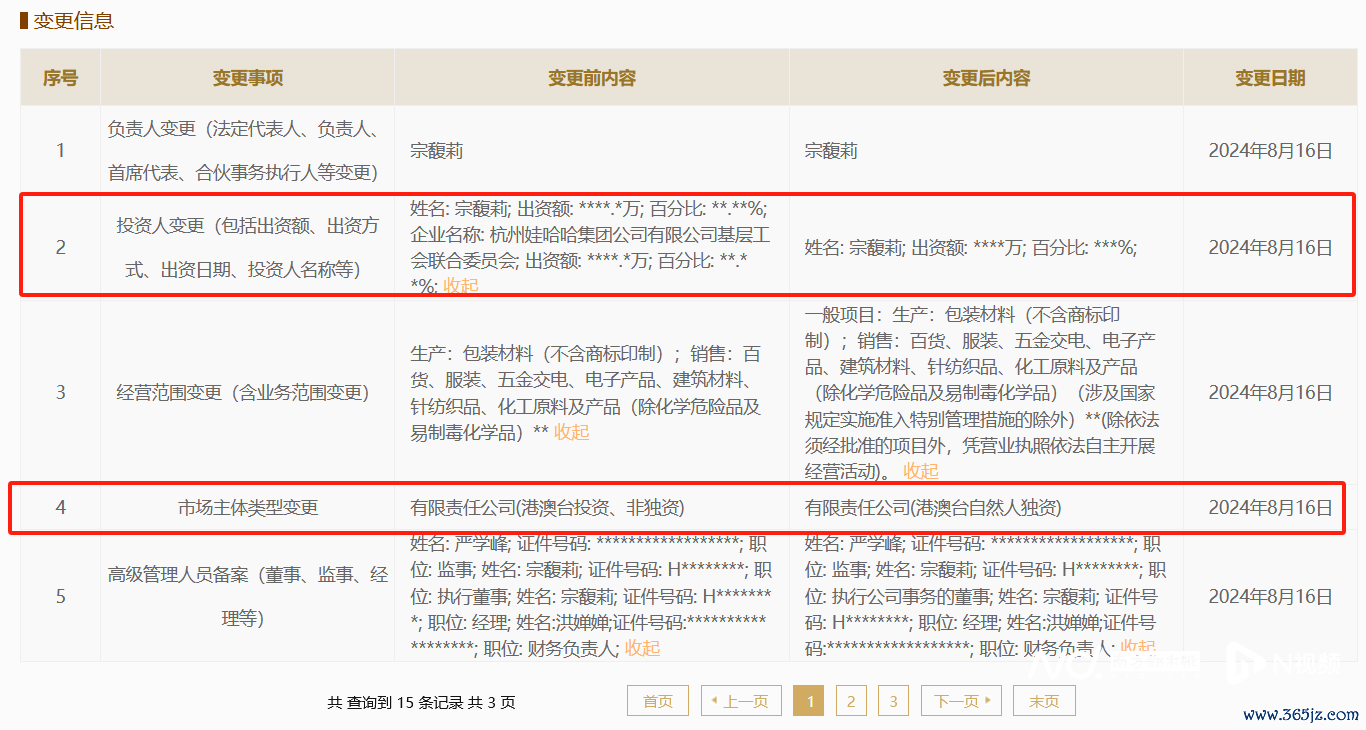1366x730 pixels.
Task: Click row 2 after-change investor text
Action: tap(970, 248)
